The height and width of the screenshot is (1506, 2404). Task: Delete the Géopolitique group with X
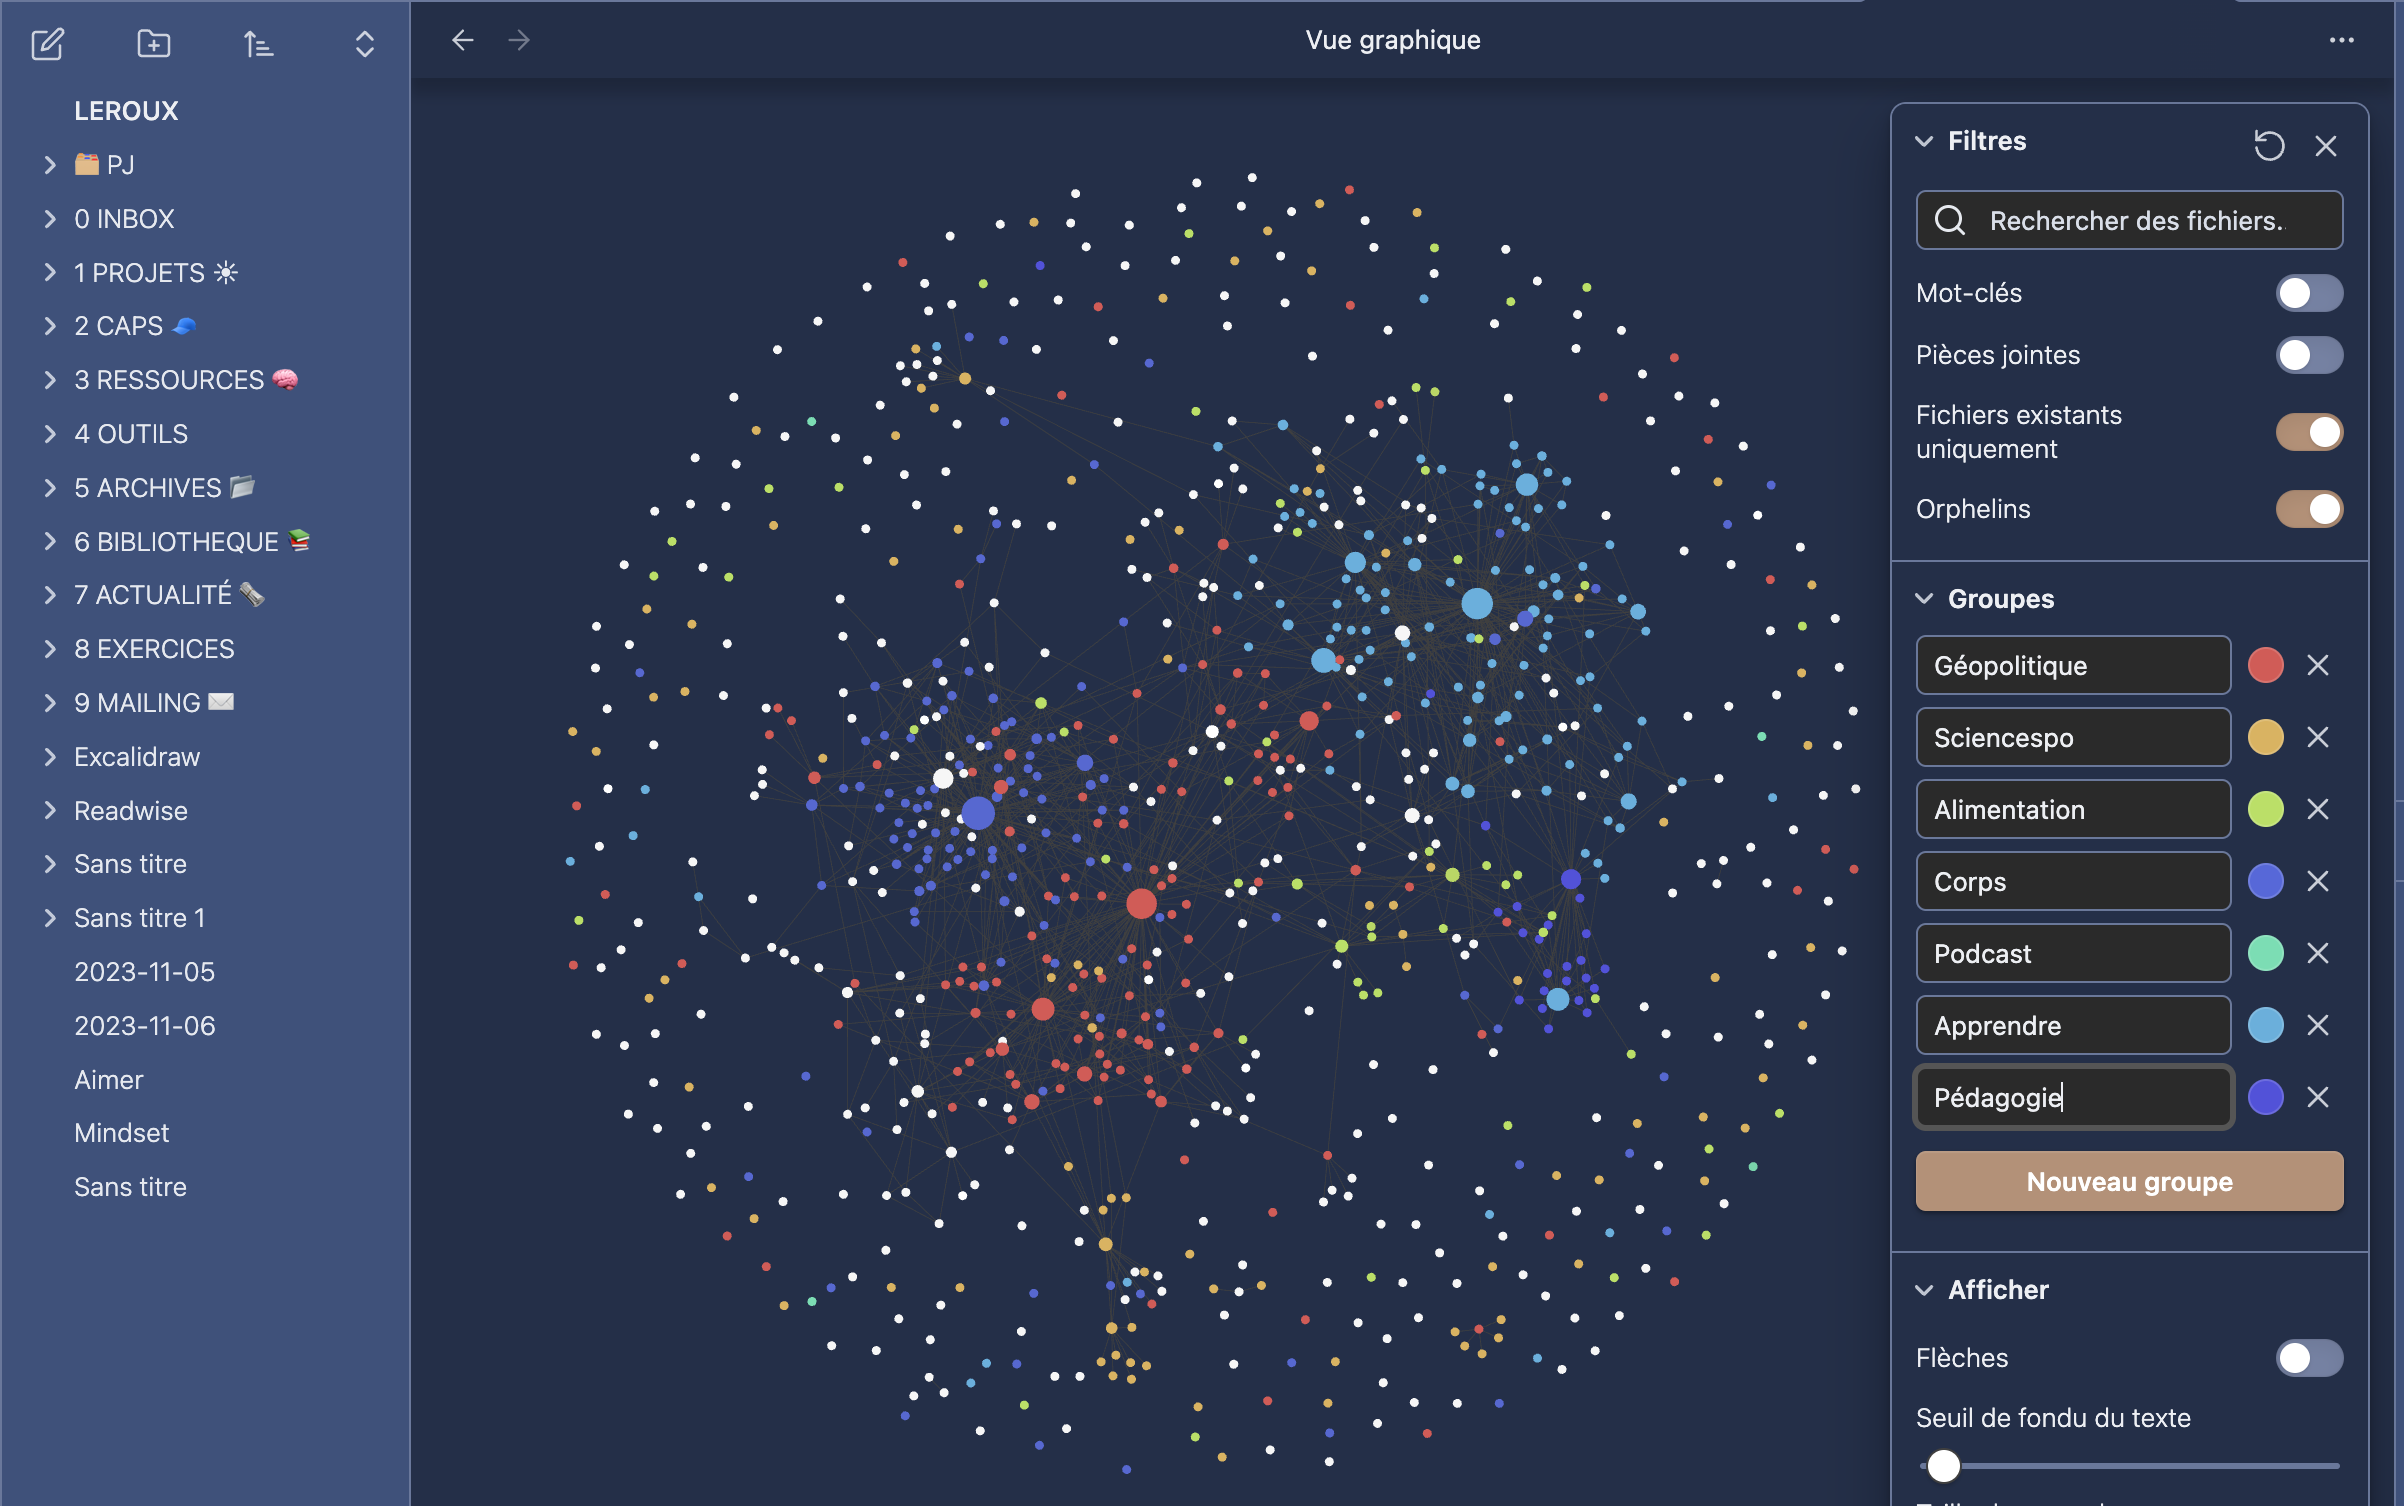(2318, 666)
